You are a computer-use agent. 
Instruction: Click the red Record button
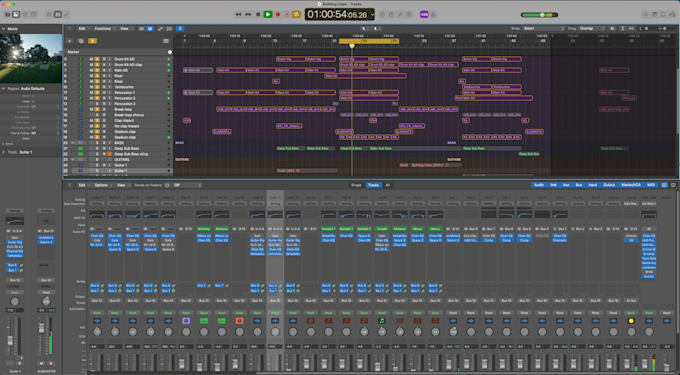pos(278,14)
